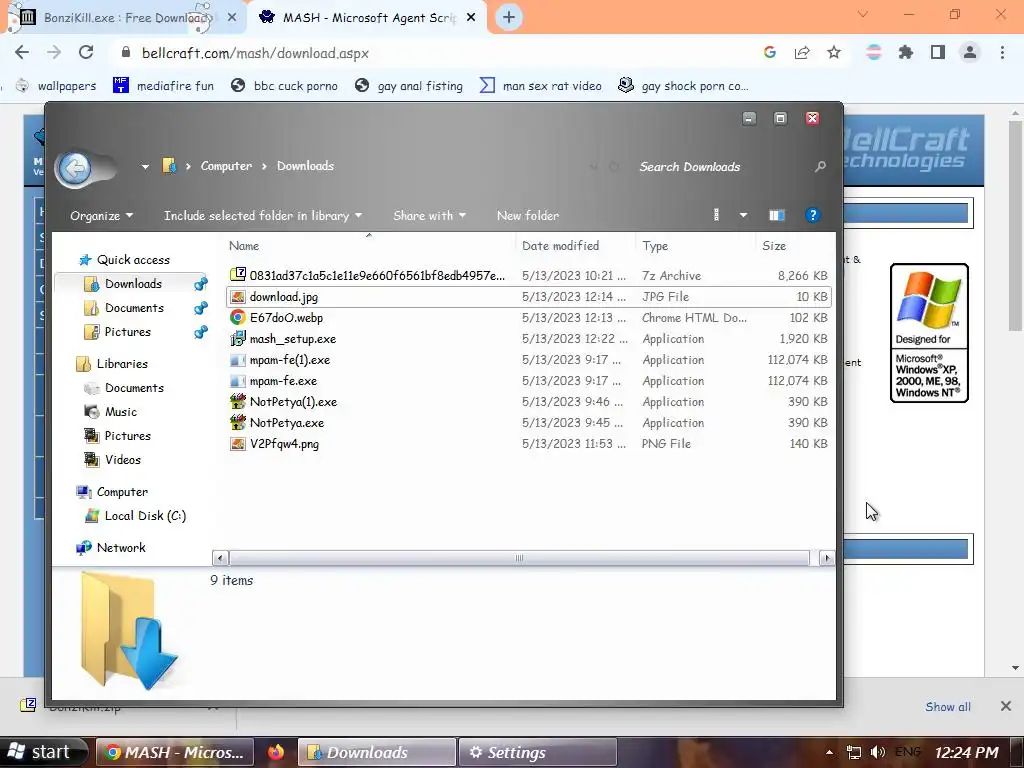The width and height of the screenshot is (1024, 768).
Task: Switch to Settings taskbar button
Action: (537, 752)
